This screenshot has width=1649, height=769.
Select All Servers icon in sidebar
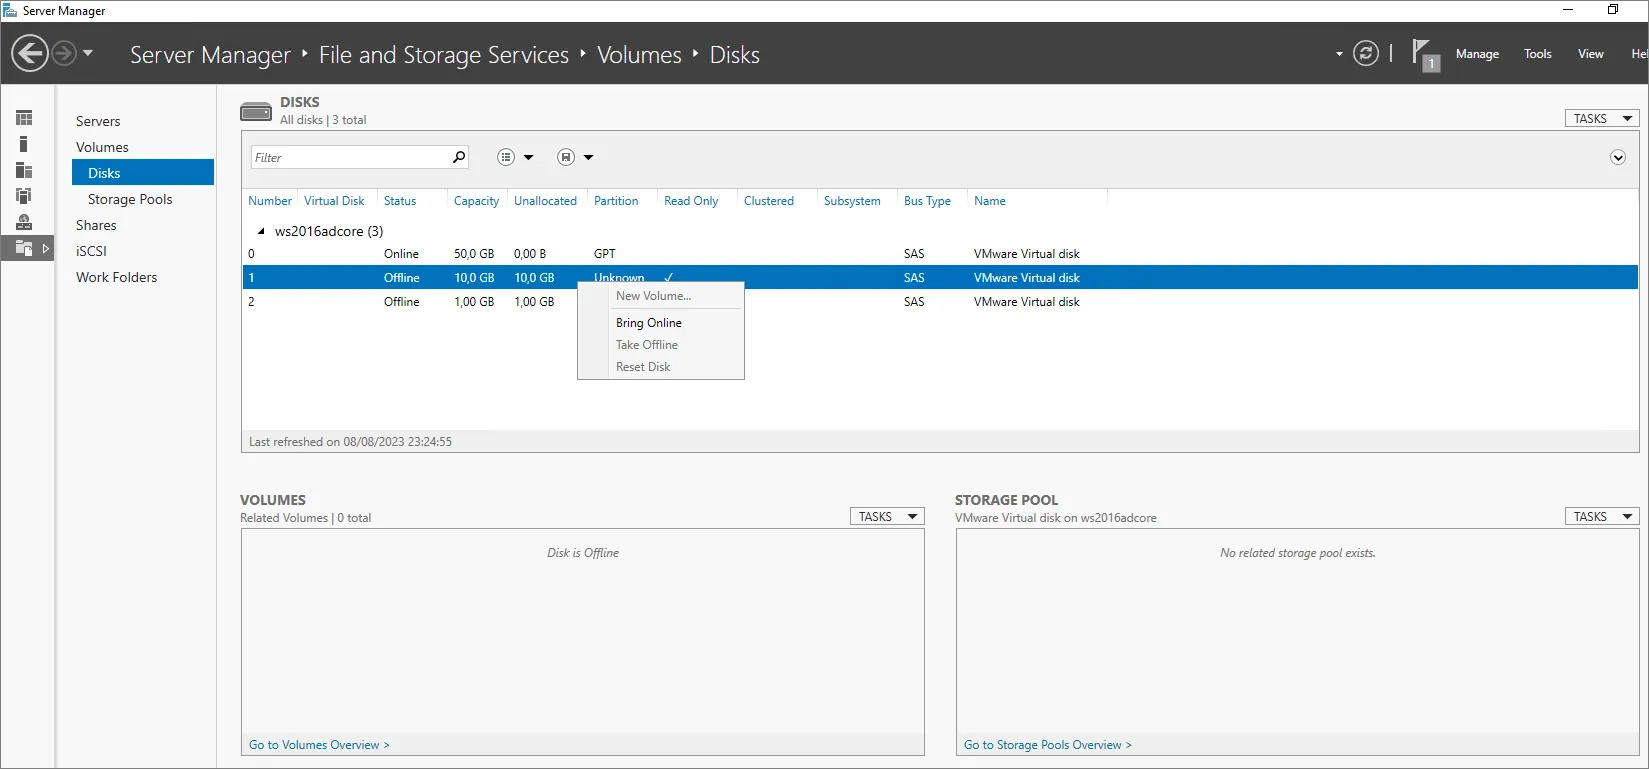pyautogui.click(x=24, y=170)
